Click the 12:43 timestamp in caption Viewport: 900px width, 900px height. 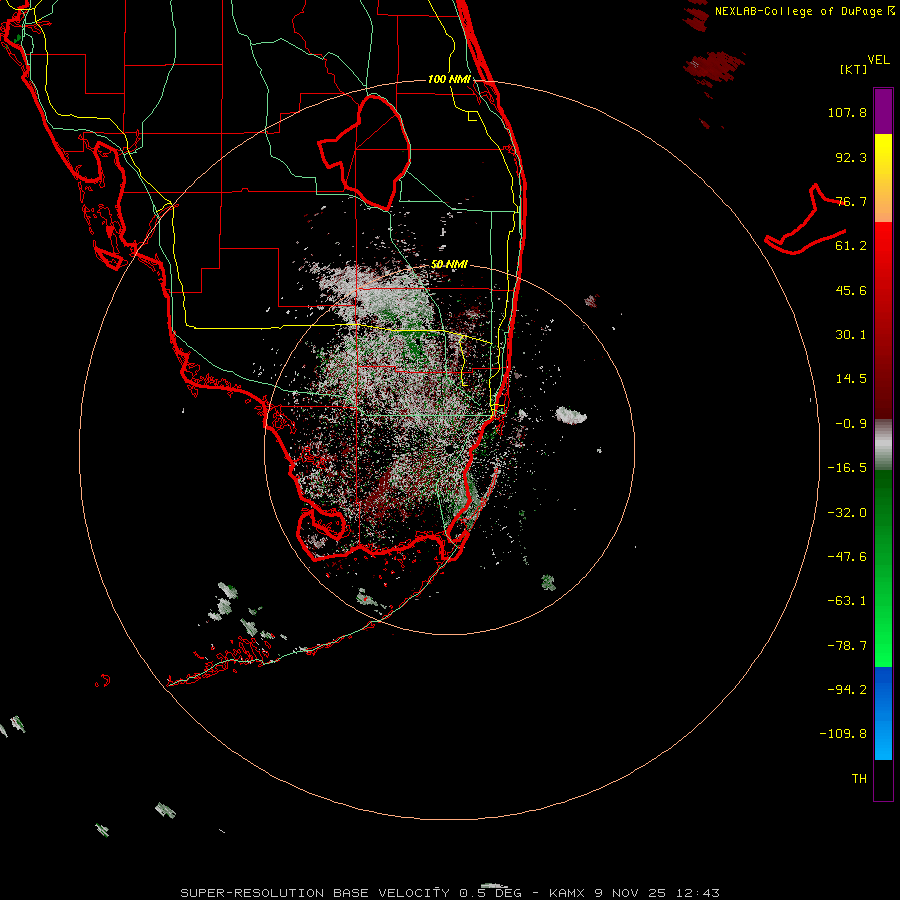pos(697,893)
